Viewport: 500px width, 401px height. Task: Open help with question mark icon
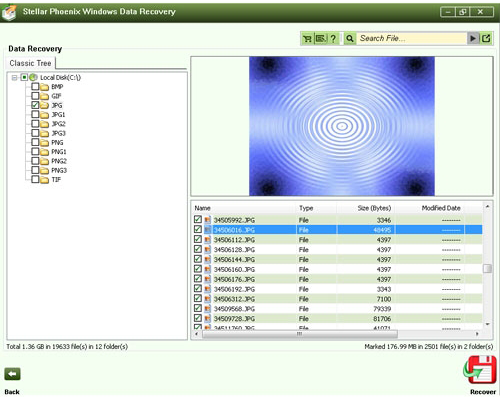[x=333, y=39]
